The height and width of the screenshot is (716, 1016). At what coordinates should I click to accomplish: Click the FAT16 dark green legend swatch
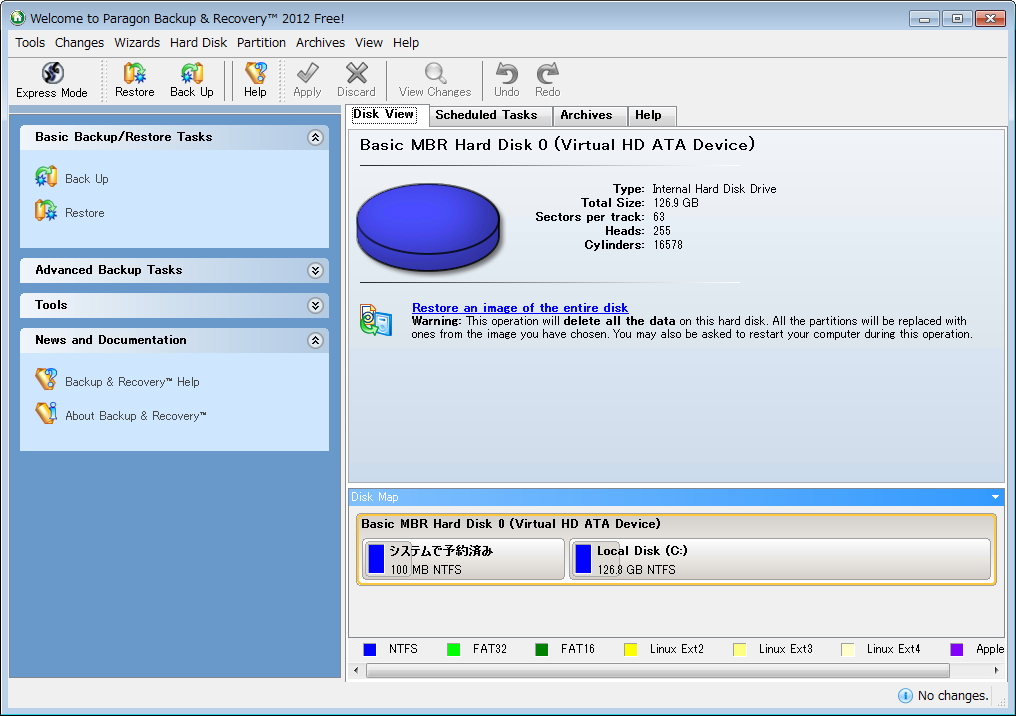pyautogui.click(x=542, y=649)
